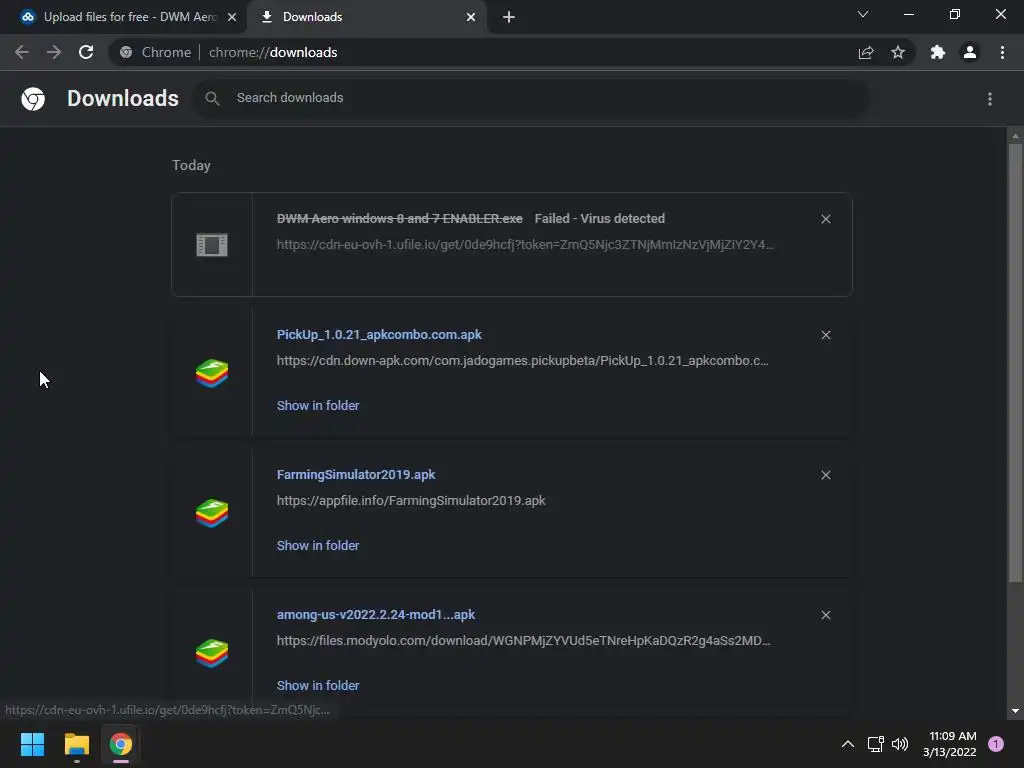The height and width of the screenshot is (768, 1024).
Task: Click the PickUp apk BlueStacks icon
Action: (x=212, y=374)
